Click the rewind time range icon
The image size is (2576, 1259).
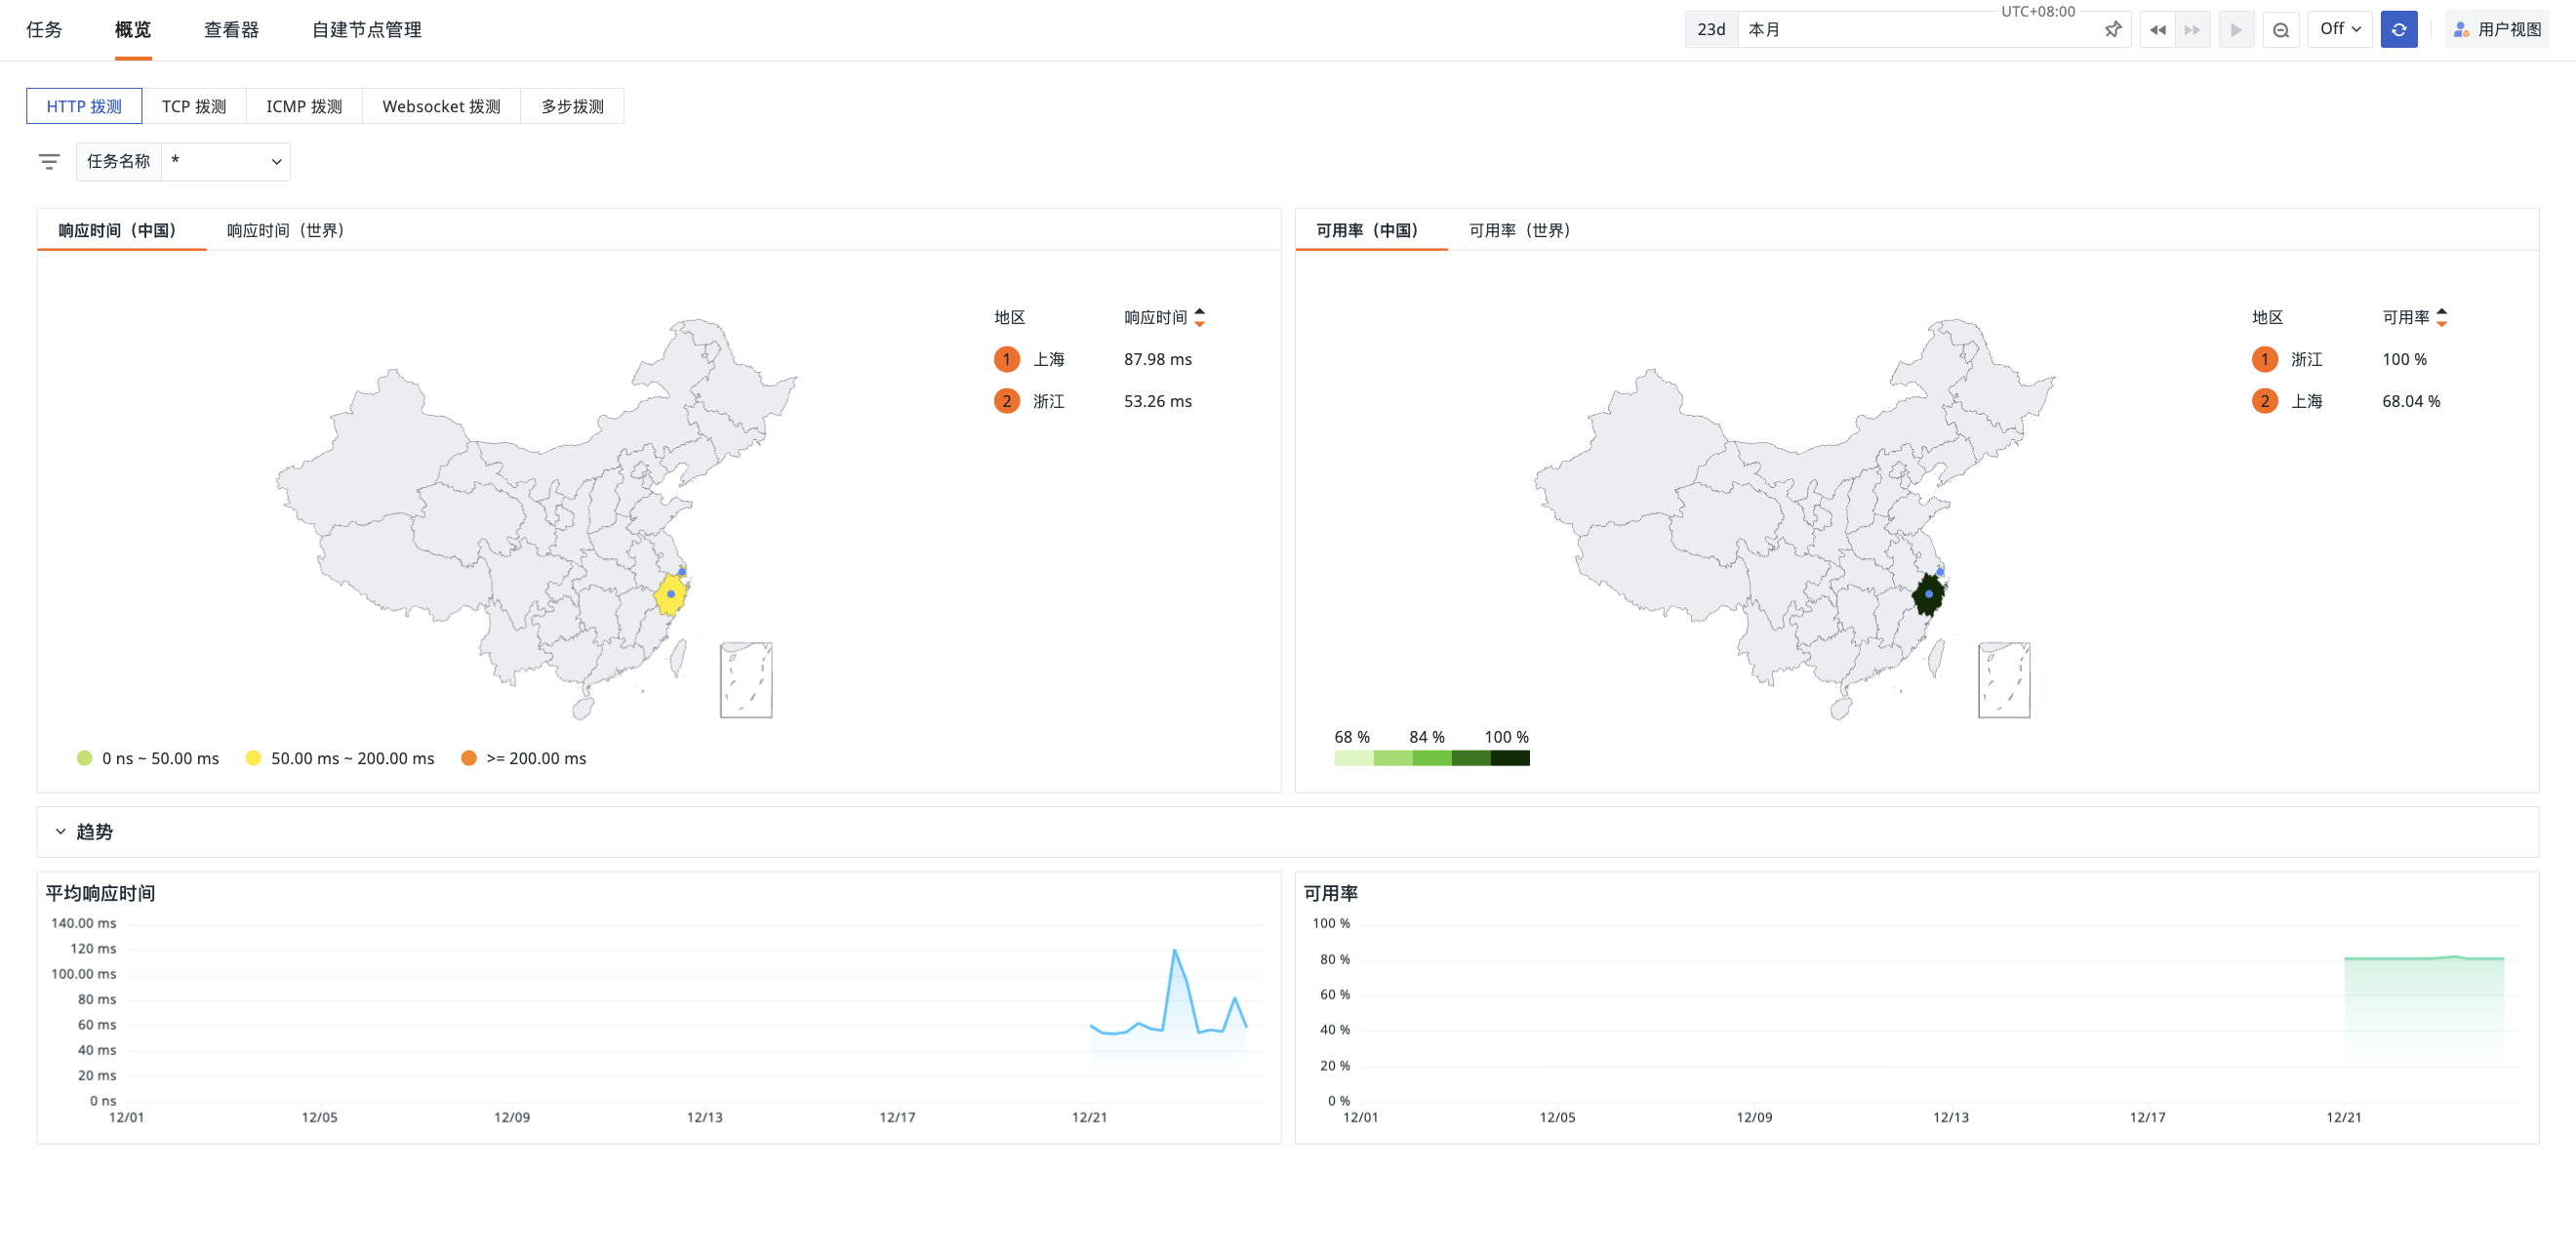(2157, 30)
